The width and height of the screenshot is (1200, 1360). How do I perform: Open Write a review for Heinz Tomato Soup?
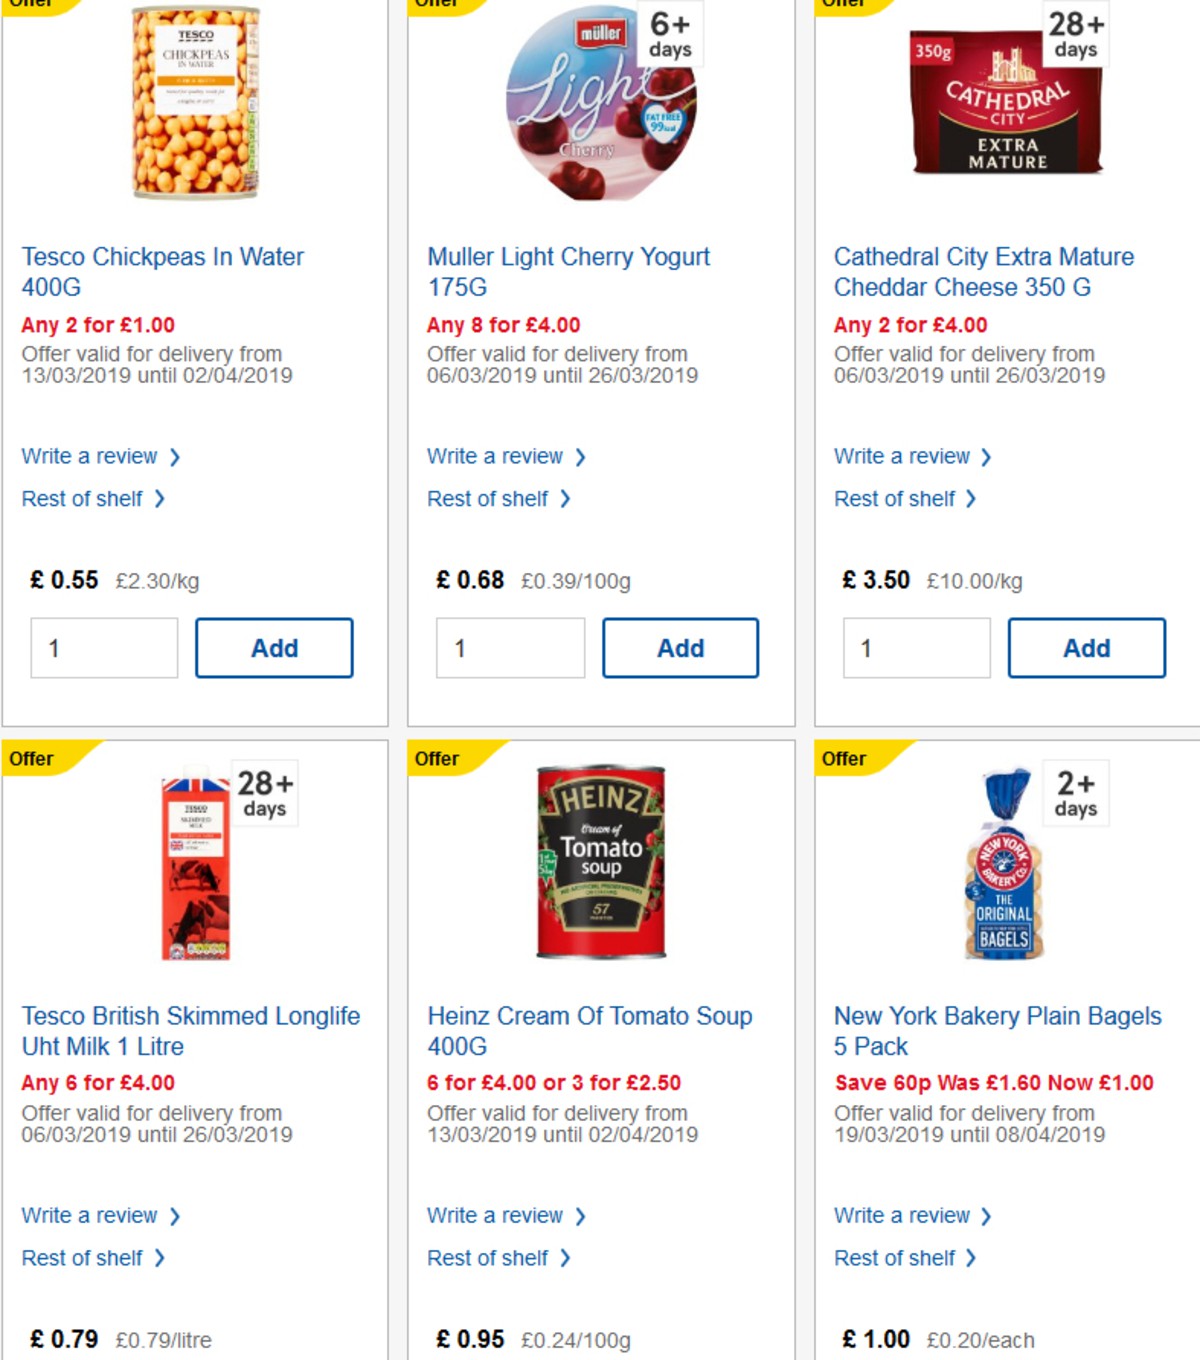495,1216
